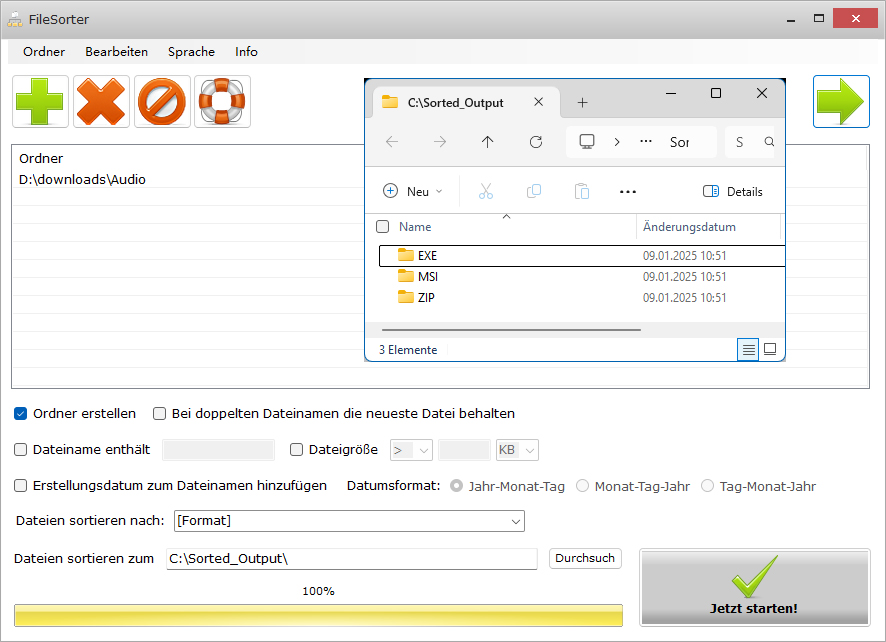Open the Sprache menu
Screen dimensions: 886x642
[x=191, y=52]
